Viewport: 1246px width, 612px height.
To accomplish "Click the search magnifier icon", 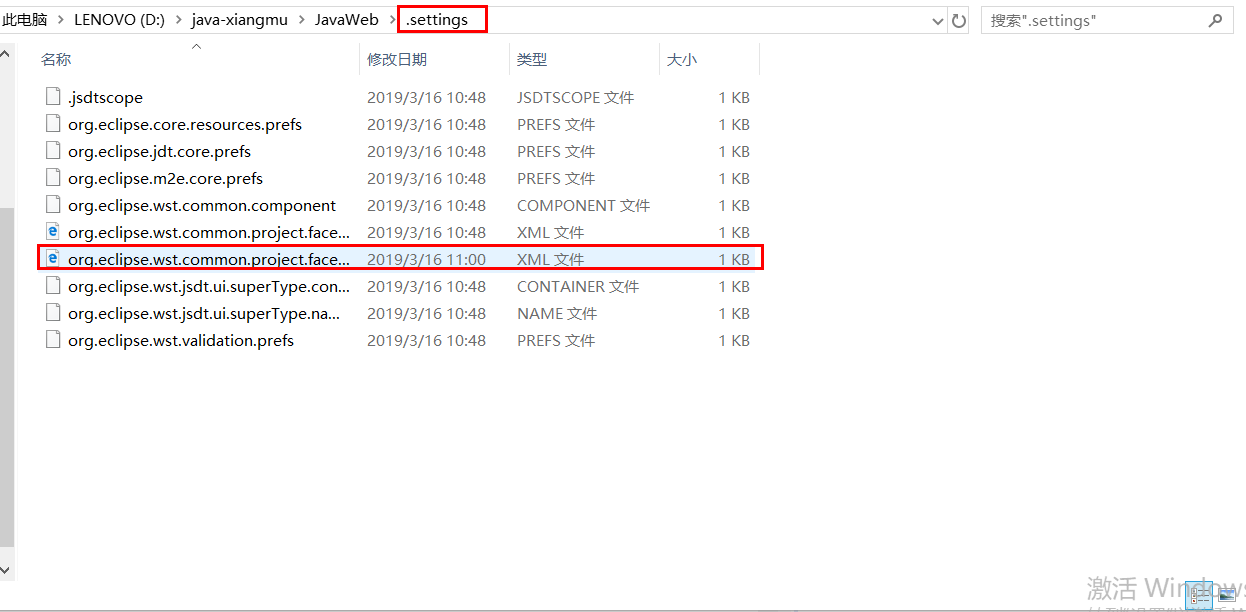I will tap(1214, 19).
